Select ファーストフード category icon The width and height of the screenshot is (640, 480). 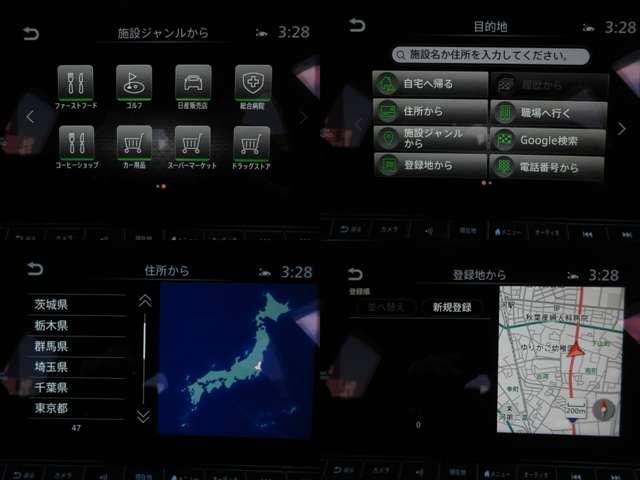pyautogui.click(x=76, y=83)
